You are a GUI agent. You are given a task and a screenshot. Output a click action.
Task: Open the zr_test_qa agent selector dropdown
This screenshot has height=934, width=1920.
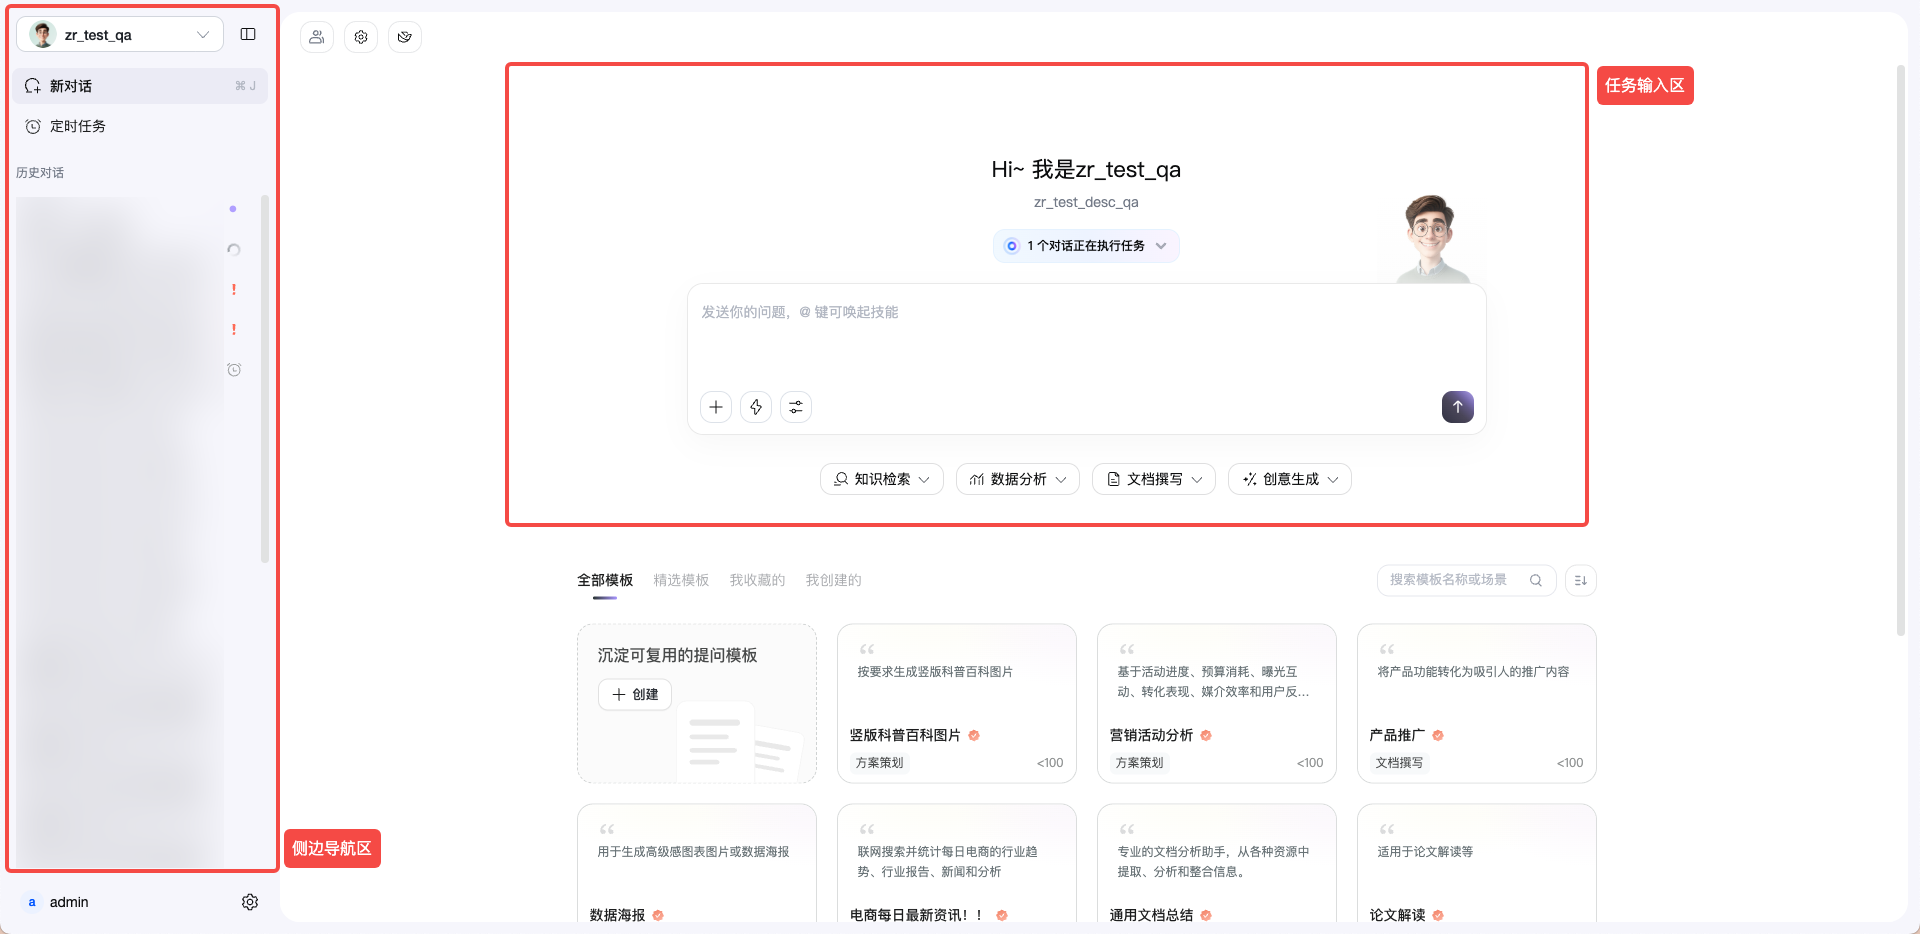tap(120, 35)
